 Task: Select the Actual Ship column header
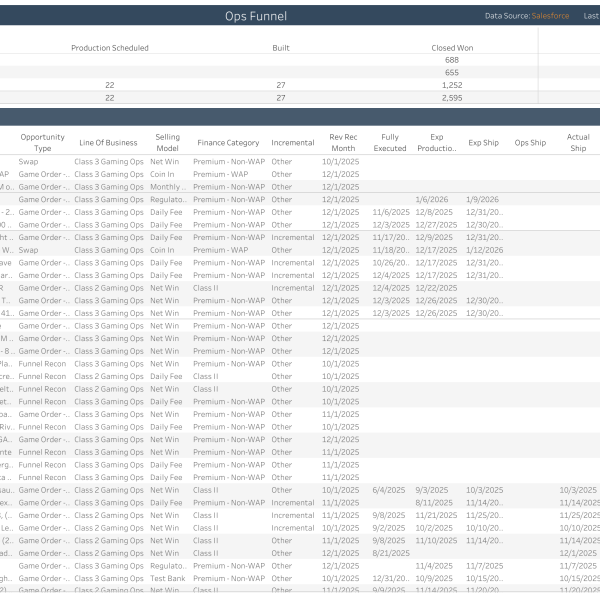click(578, 142)
